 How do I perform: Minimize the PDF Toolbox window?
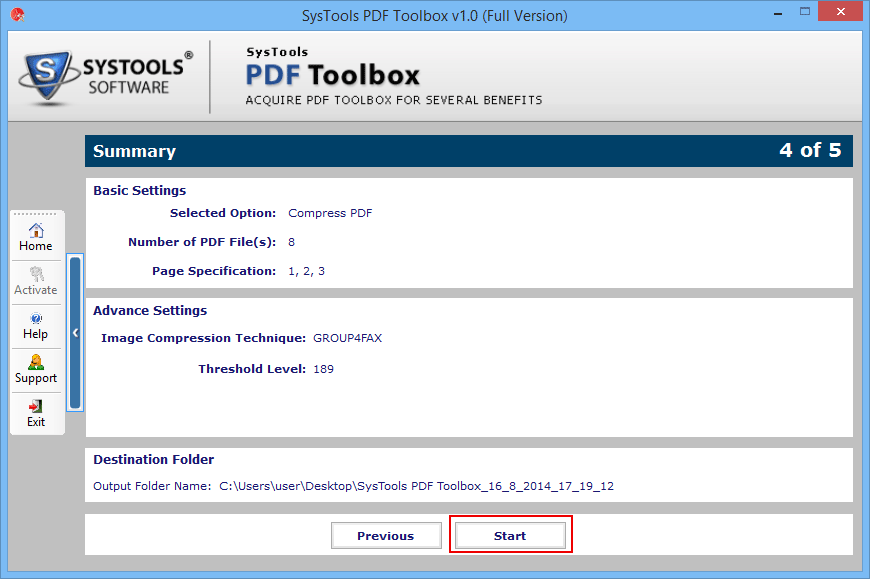point(778,12)
